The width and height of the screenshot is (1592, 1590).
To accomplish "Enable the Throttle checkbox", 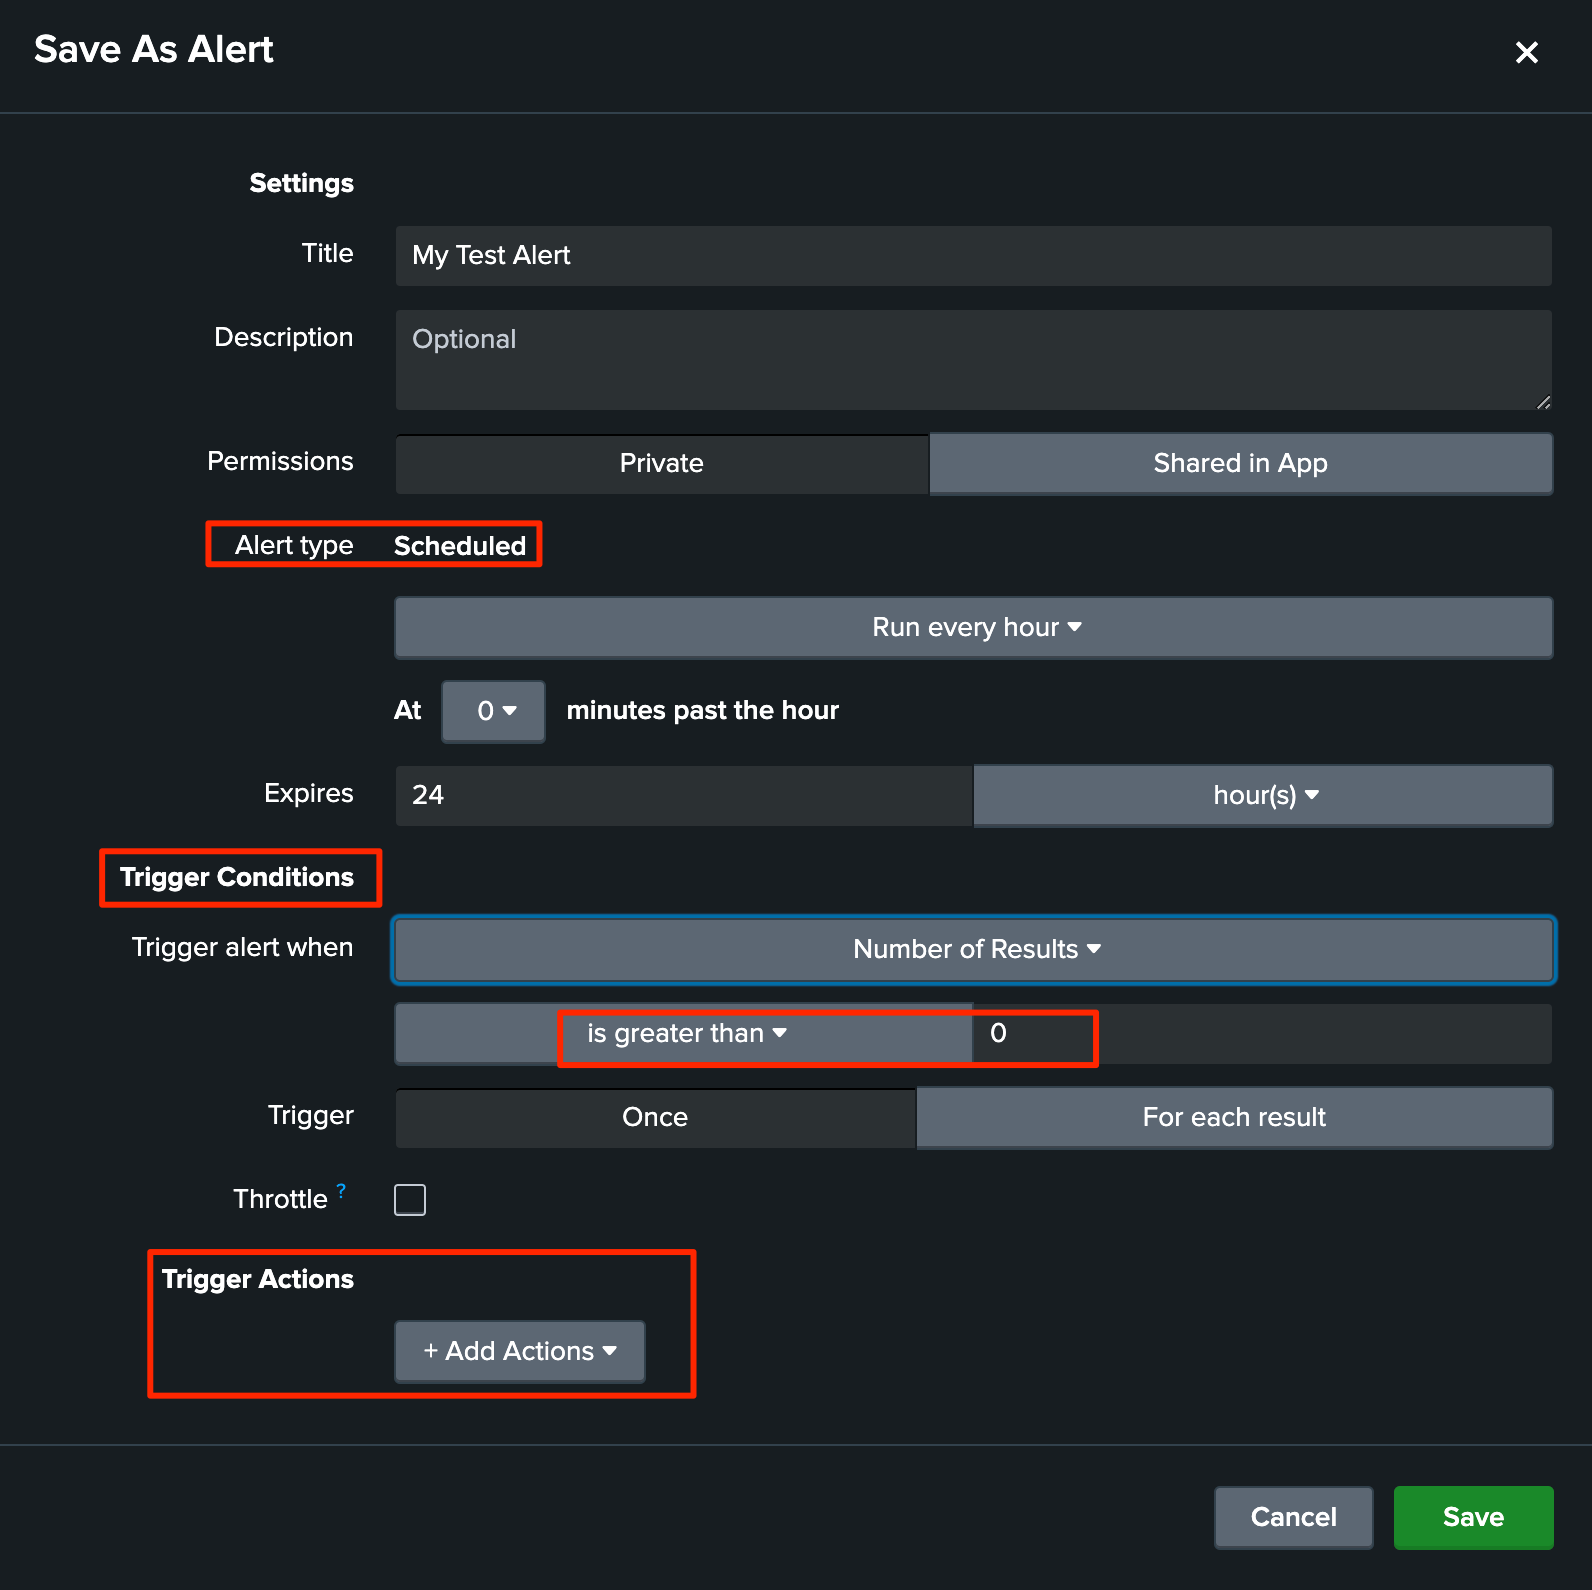I will coord(410,1199).
